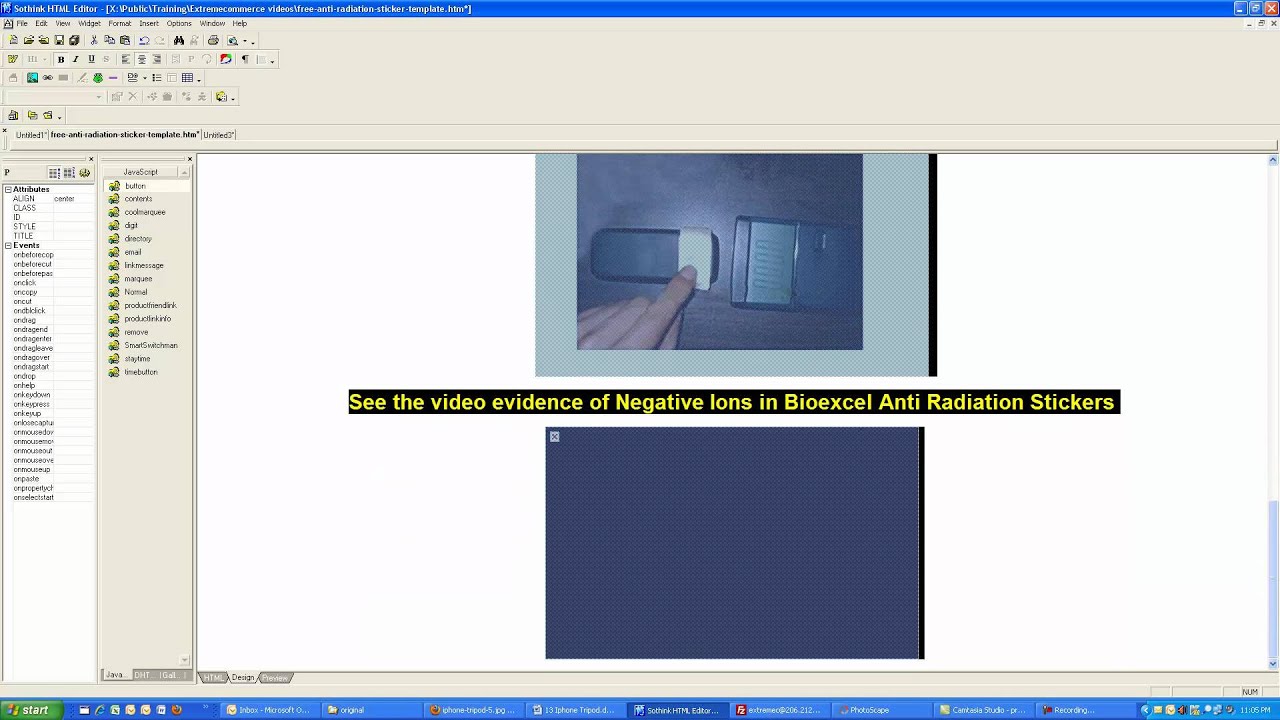
Task: Click the ALIGN attribute value field
Action: (73, 199)
